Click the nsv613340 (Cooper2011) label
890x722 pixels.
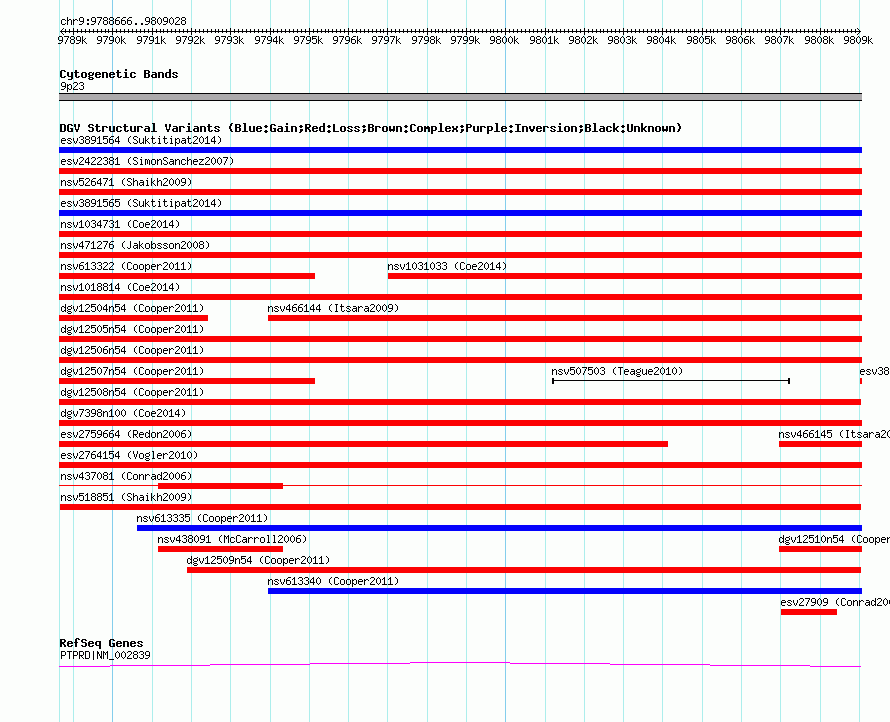click(x=333, y=581)
